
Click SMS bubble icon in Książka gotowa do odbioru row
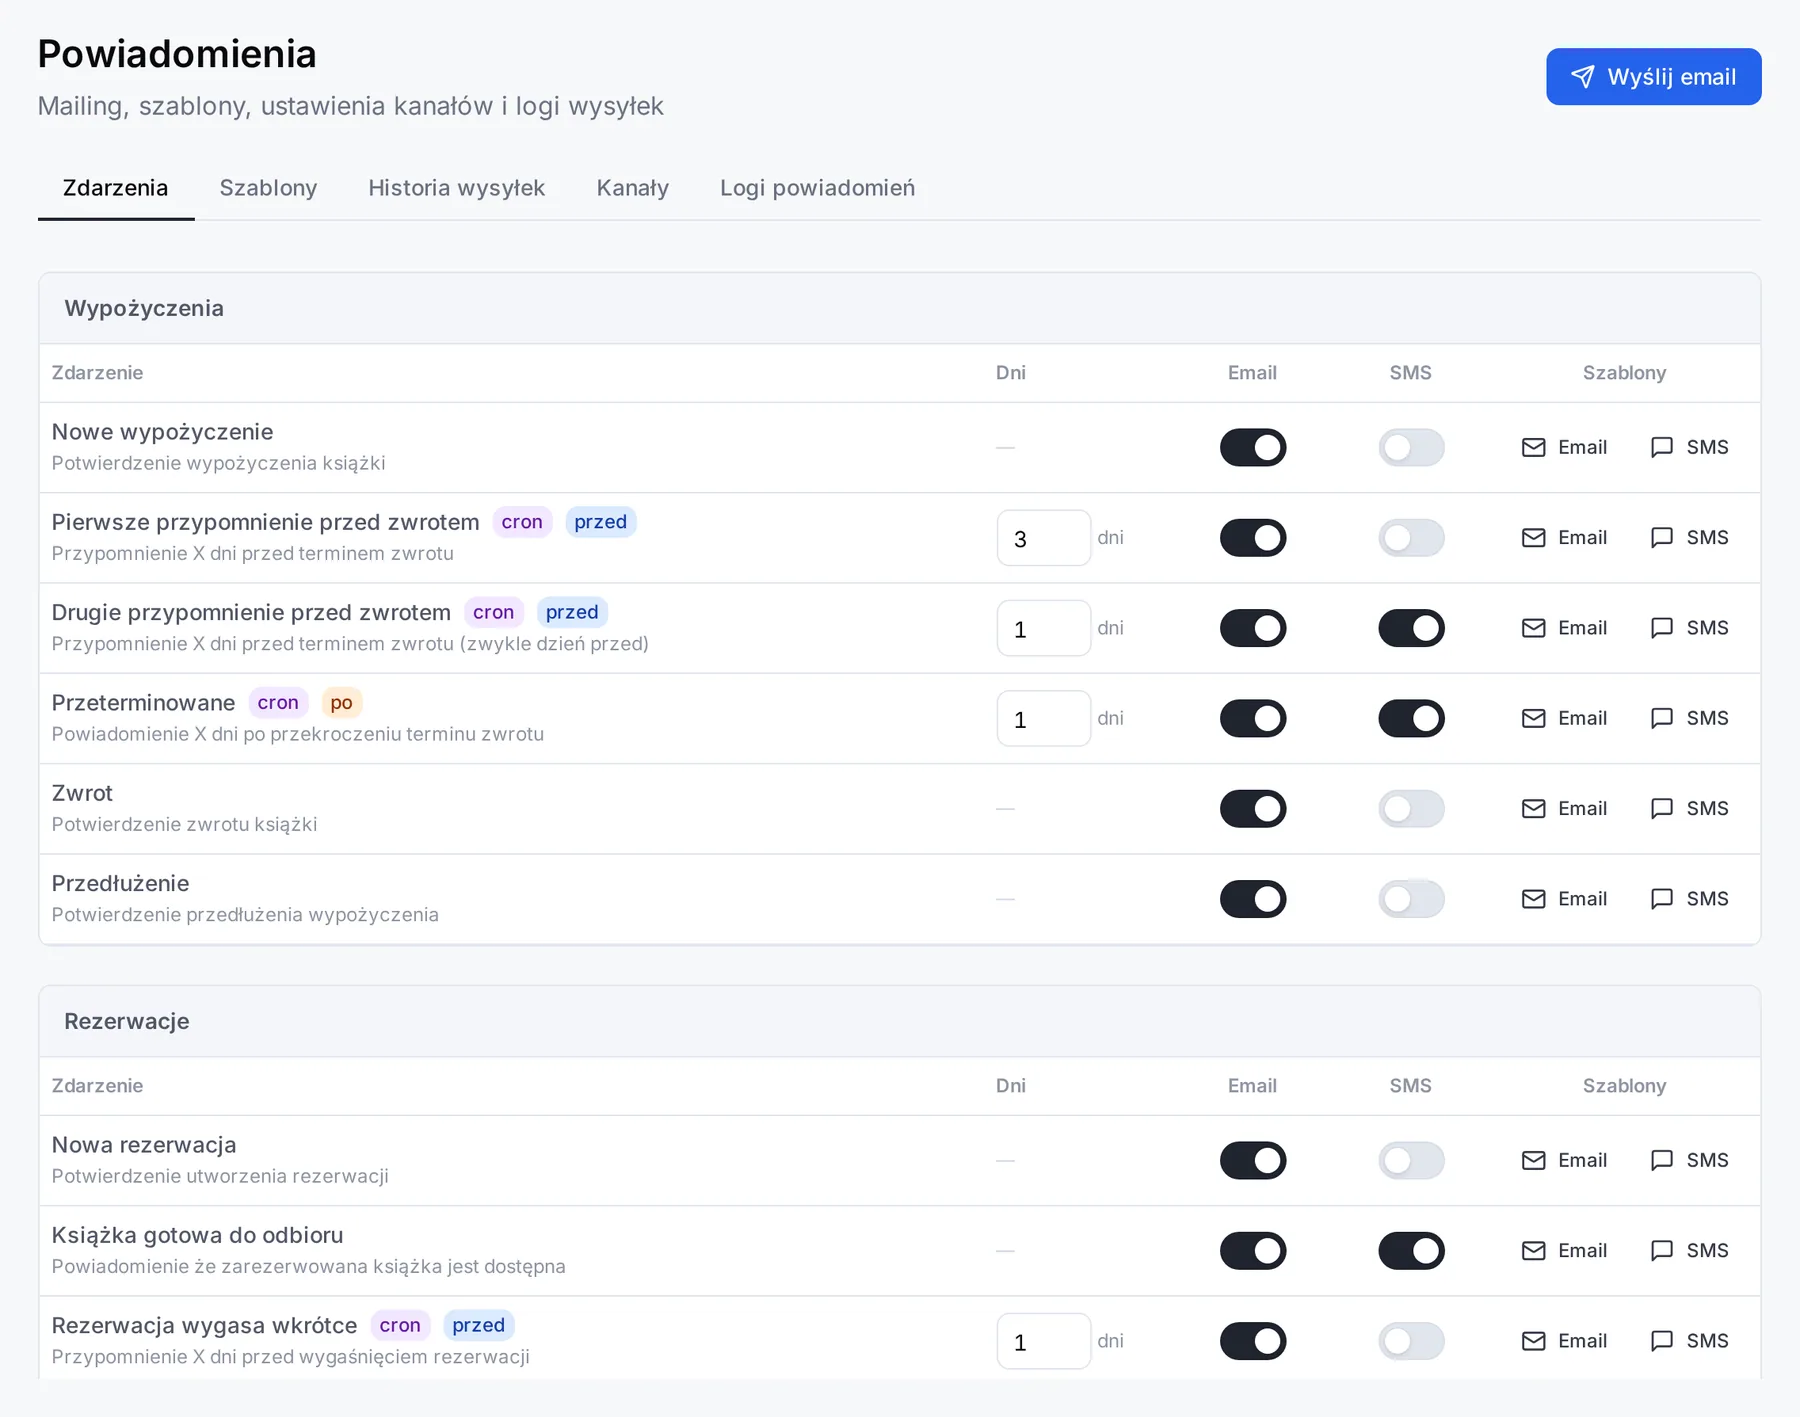pyautogui.click(x=1661, y=1250)
